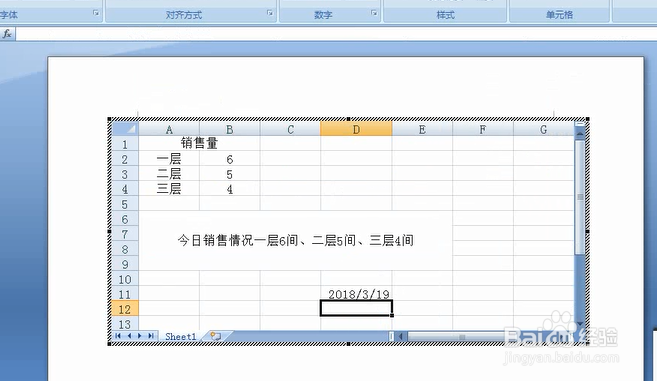Open the 对齐方式 group dialog launcher
Screen dimensions: 657x381
[x=270, y=13]
